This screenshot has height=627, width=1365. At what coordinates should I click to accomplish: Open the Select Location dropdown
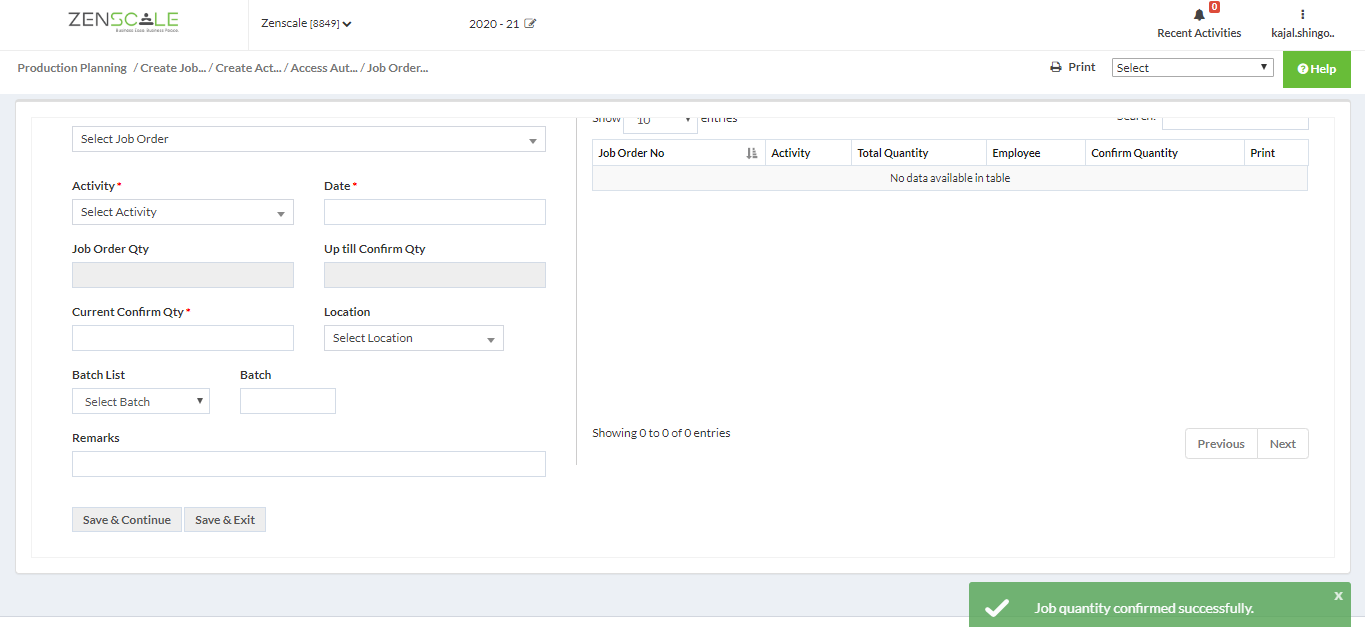pos(414,338)
